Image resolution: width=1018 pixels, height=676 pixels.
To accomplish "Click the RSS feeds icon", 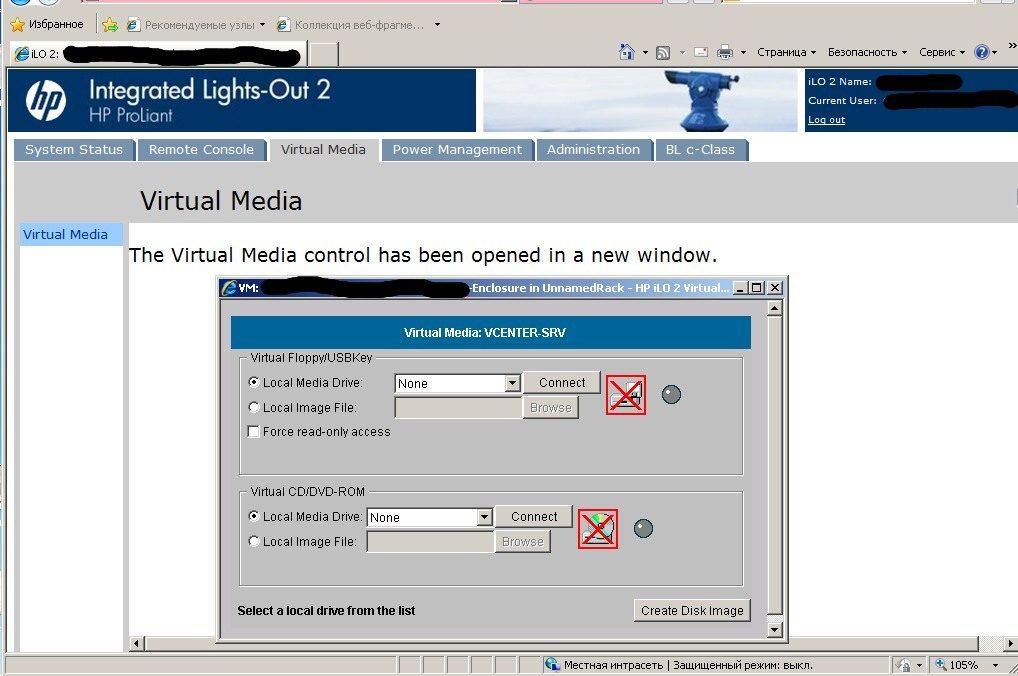I will click(663, 53).
